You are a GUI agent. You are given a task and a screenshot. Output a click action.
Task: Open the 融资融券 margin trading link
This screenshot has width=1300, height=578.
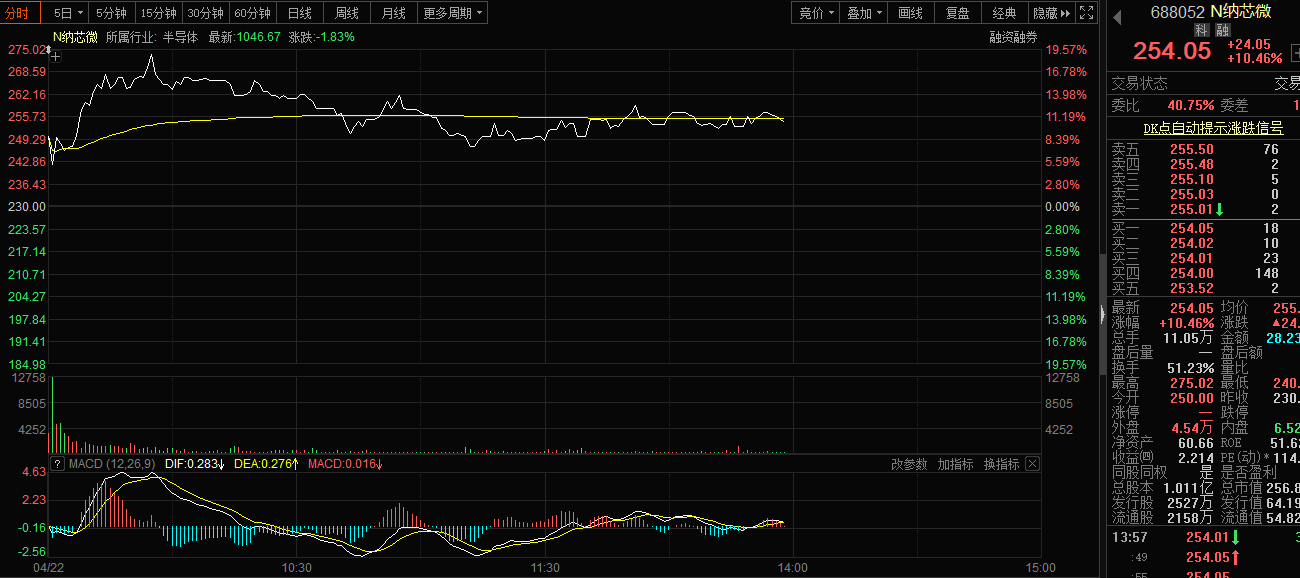[1013, 36]
